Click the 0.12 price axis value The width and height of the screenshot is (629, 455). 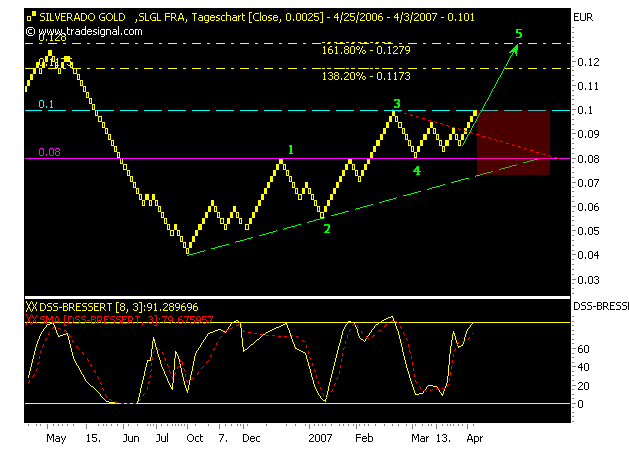[588, 62]
